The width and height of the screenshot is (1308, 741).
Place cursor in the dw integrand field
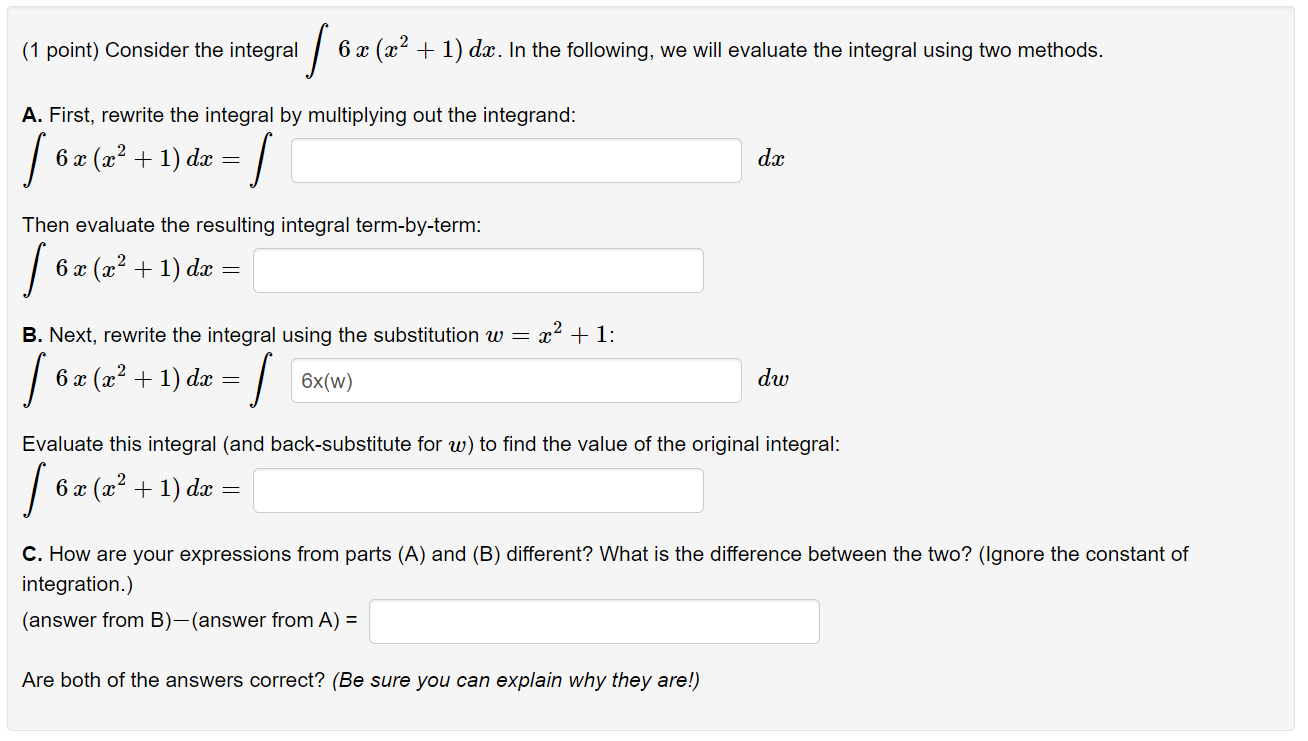pyautogui.click(x=515, y=380)
